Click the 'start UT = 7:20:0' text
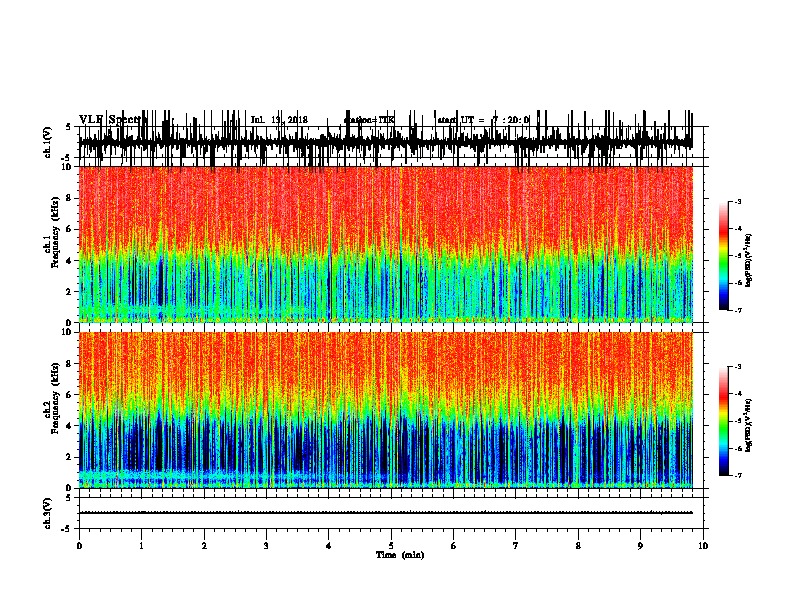The width and height of the screenshot is (792, 612). point(484,120)
